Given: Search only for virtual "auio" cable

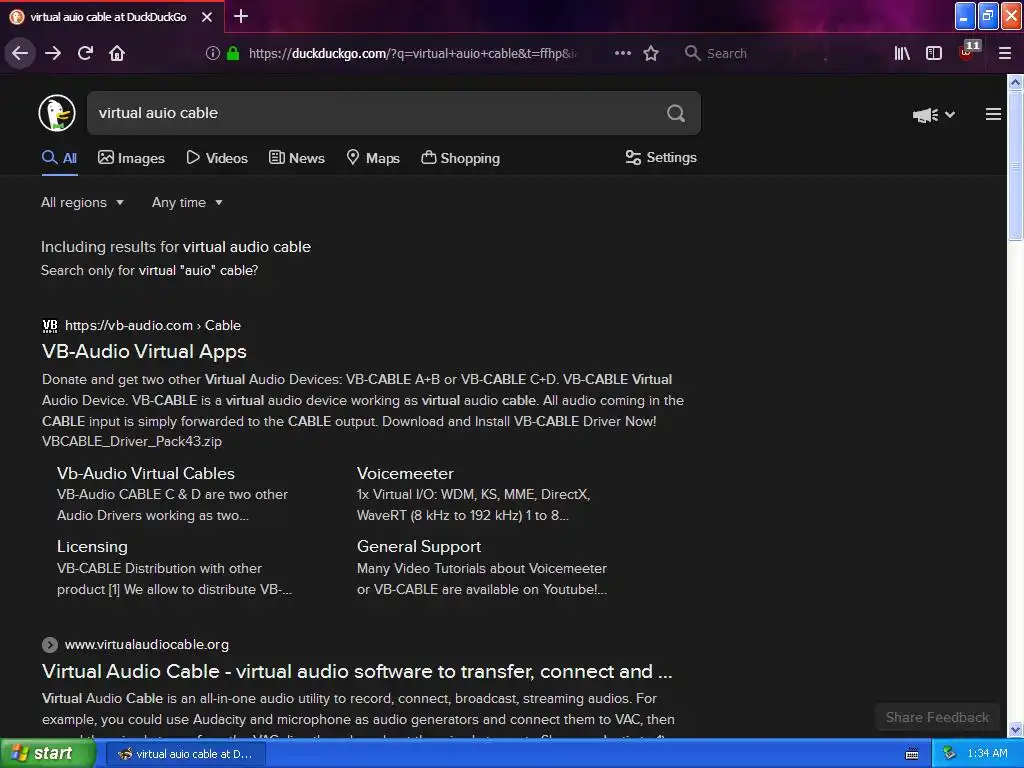Looking at the screenshot, I should pos(199,270).
